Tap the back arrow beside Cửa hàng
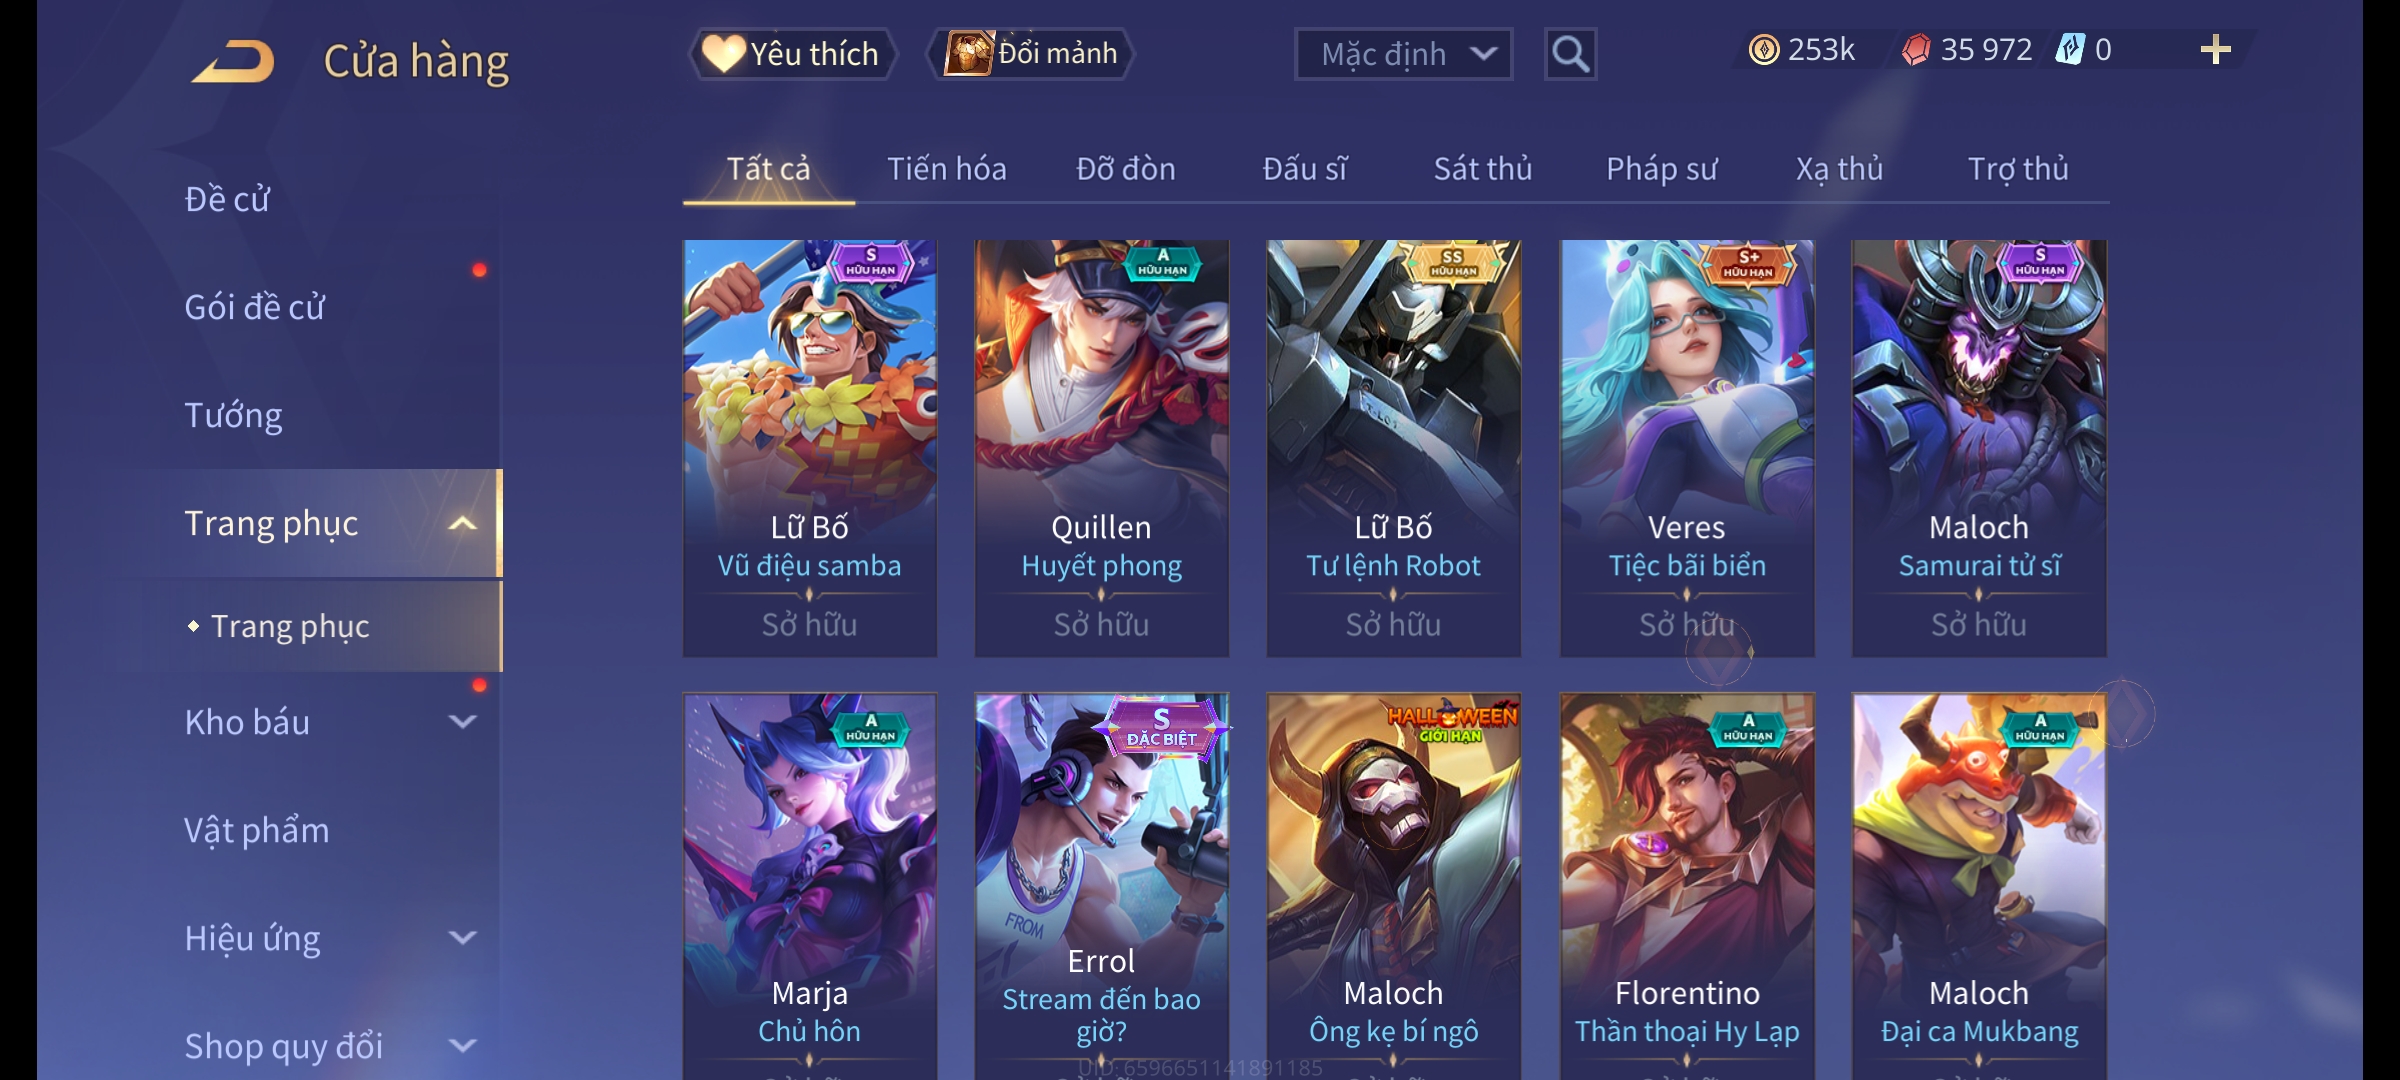The image size is (2400, 1080). click(234, 61)
